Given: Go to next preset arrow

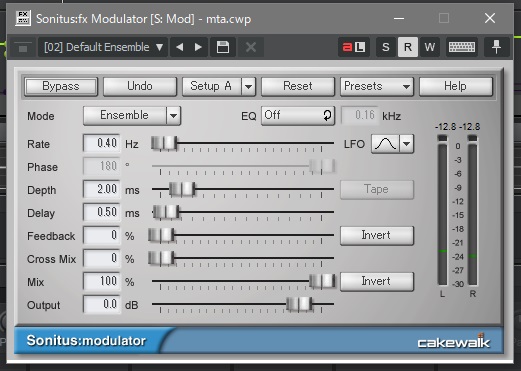Looking at the screenshot, I should click(198, 47).
